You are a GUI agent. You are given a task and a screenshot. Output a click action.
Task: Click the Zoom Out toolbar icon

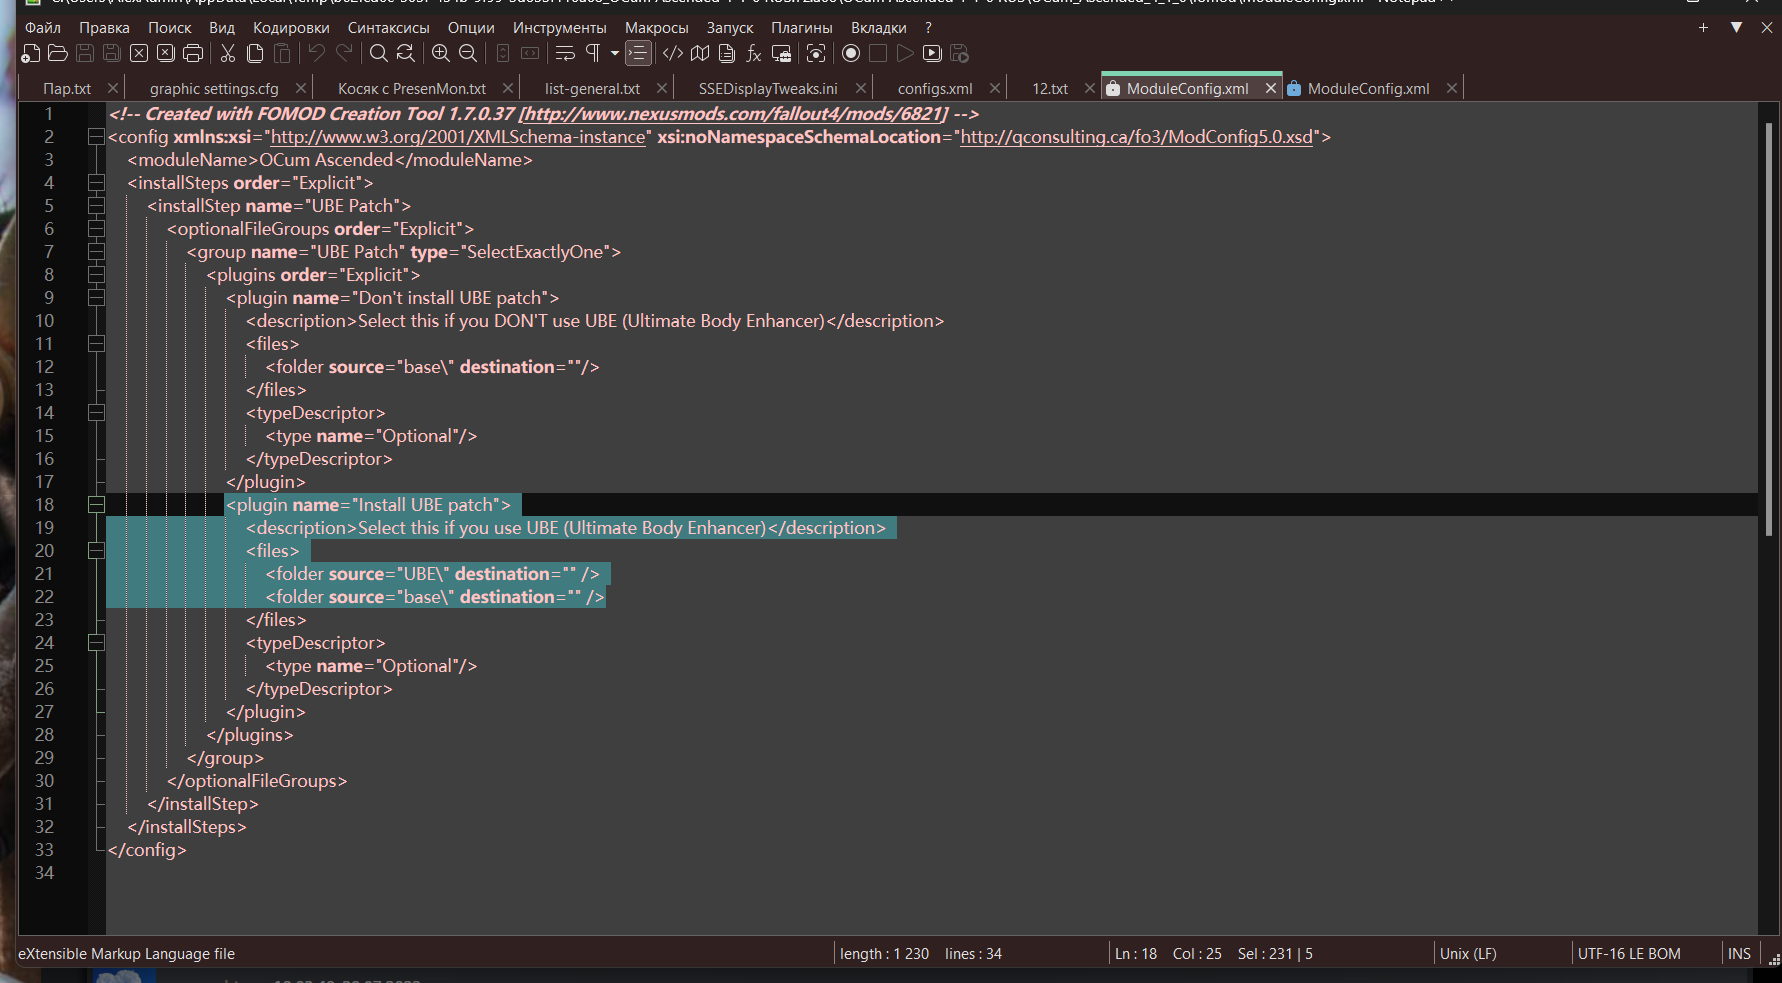(467, 54)
